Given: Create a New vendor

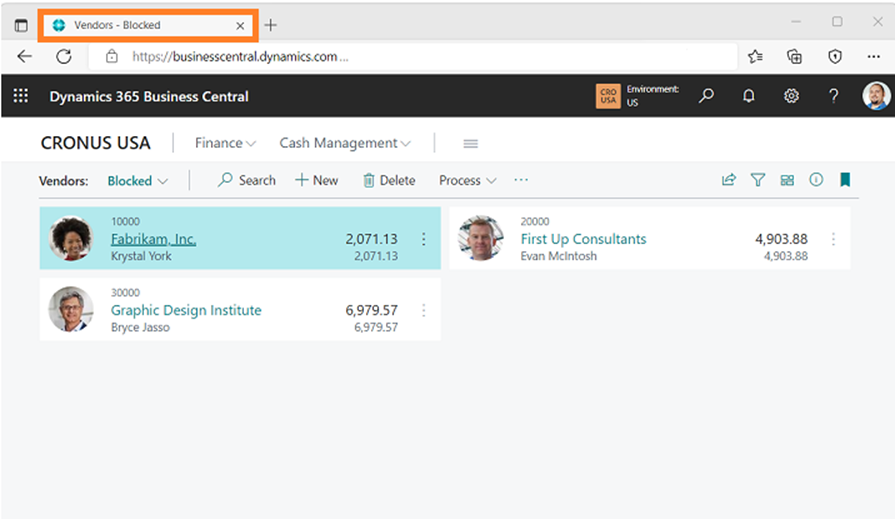Looking at the screenshot, I should pos(317,180).
